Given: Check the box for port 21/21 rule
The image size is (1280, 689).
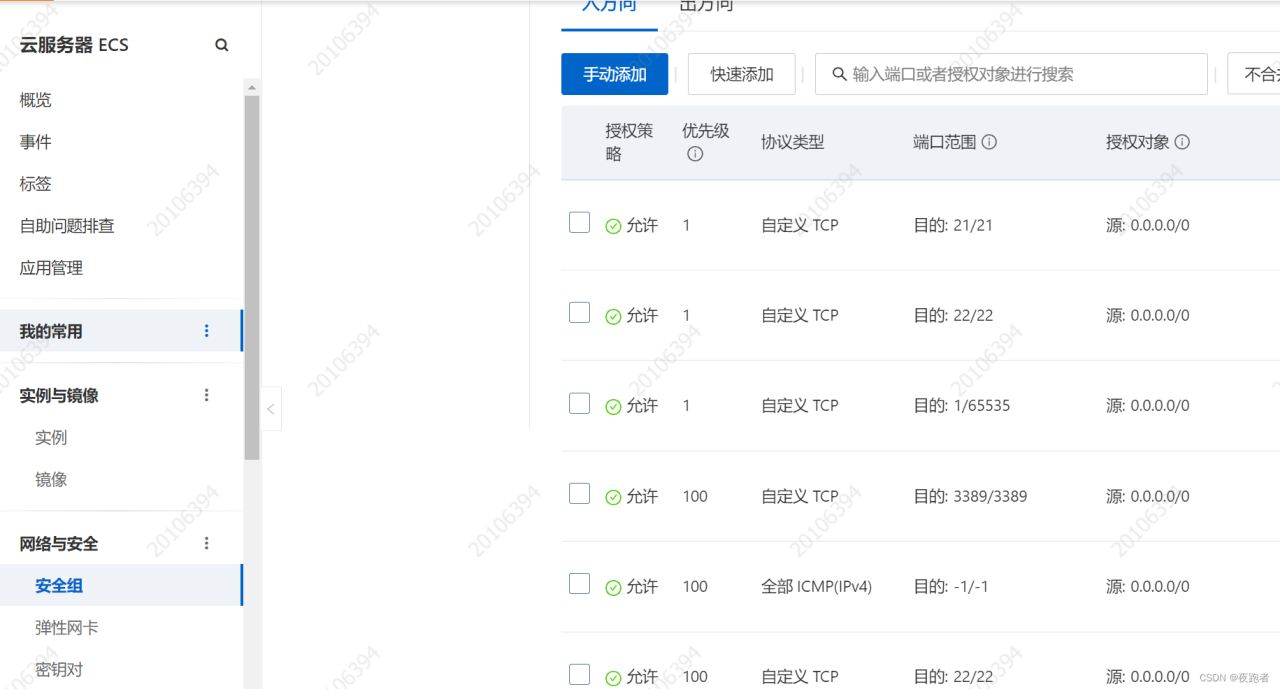Looking at the screenshot, I should click(x=579, y=223).
